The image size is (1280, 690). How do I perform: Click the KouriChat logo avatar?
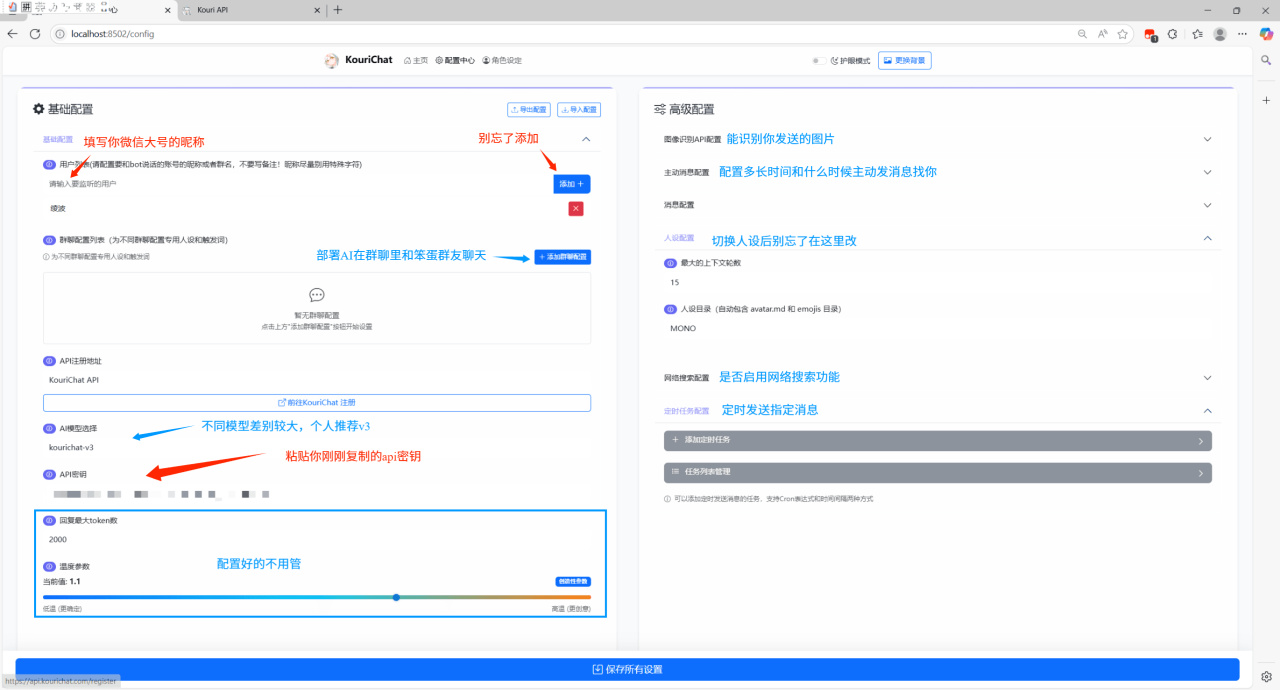click(332, 61)
